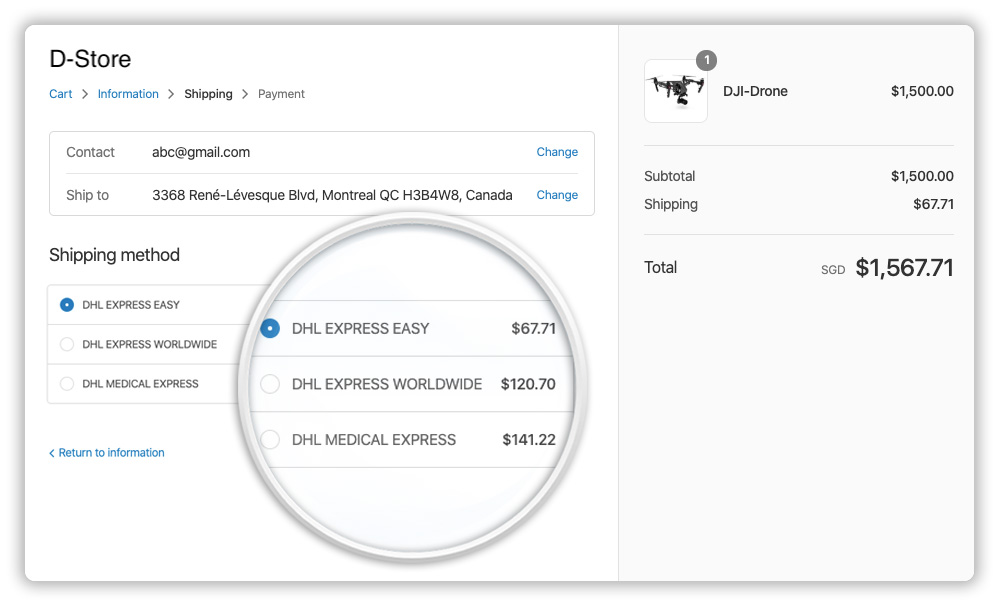Click the small unmagnified DHL Express Easy radio
This screenshot has height=607, width=999.
67,305
